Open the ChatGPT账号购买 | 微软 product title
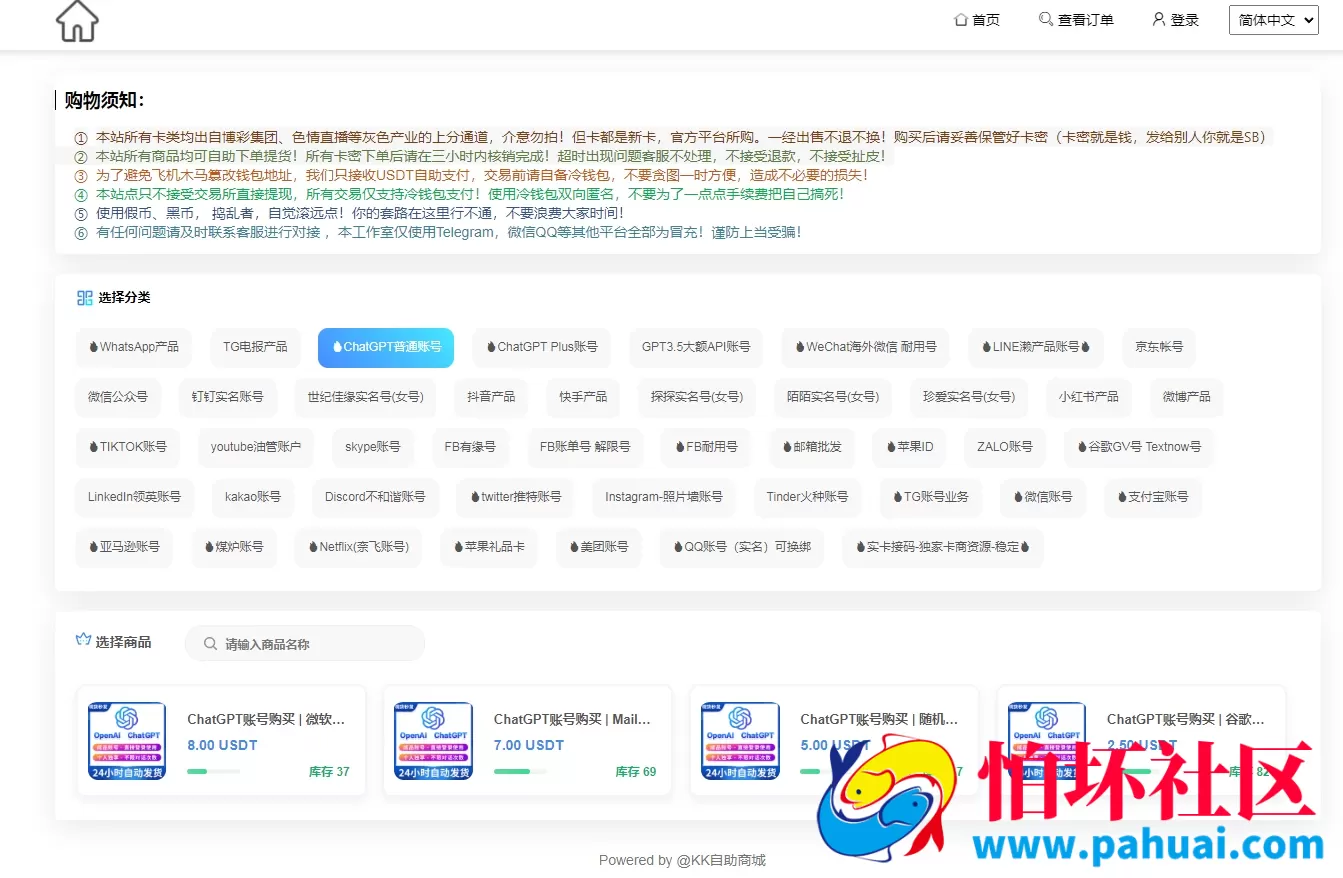 pyautogui.click(x=266, y=719)
